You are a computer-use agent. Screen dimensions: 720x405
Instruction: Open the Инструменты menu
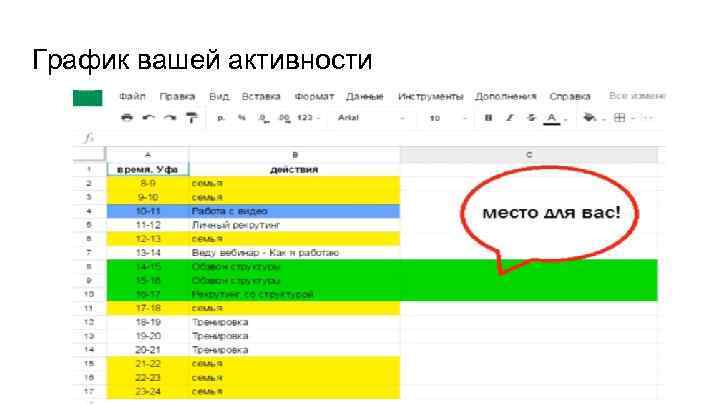click(x=431, y=96)
